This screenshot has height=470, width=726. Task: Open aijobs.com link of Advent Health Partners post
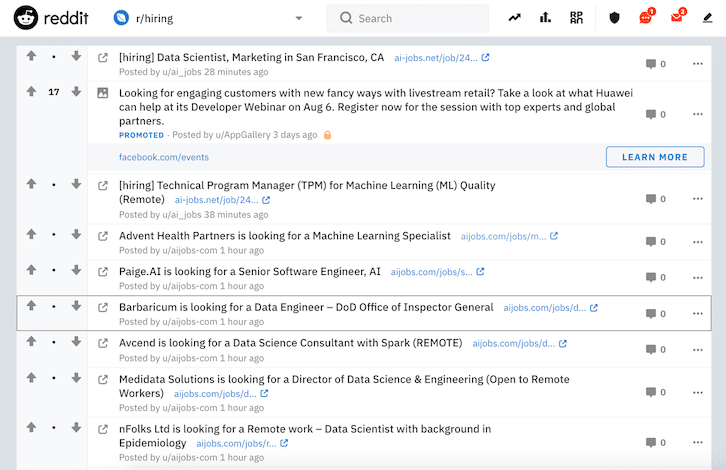click(x=509, y=236)
